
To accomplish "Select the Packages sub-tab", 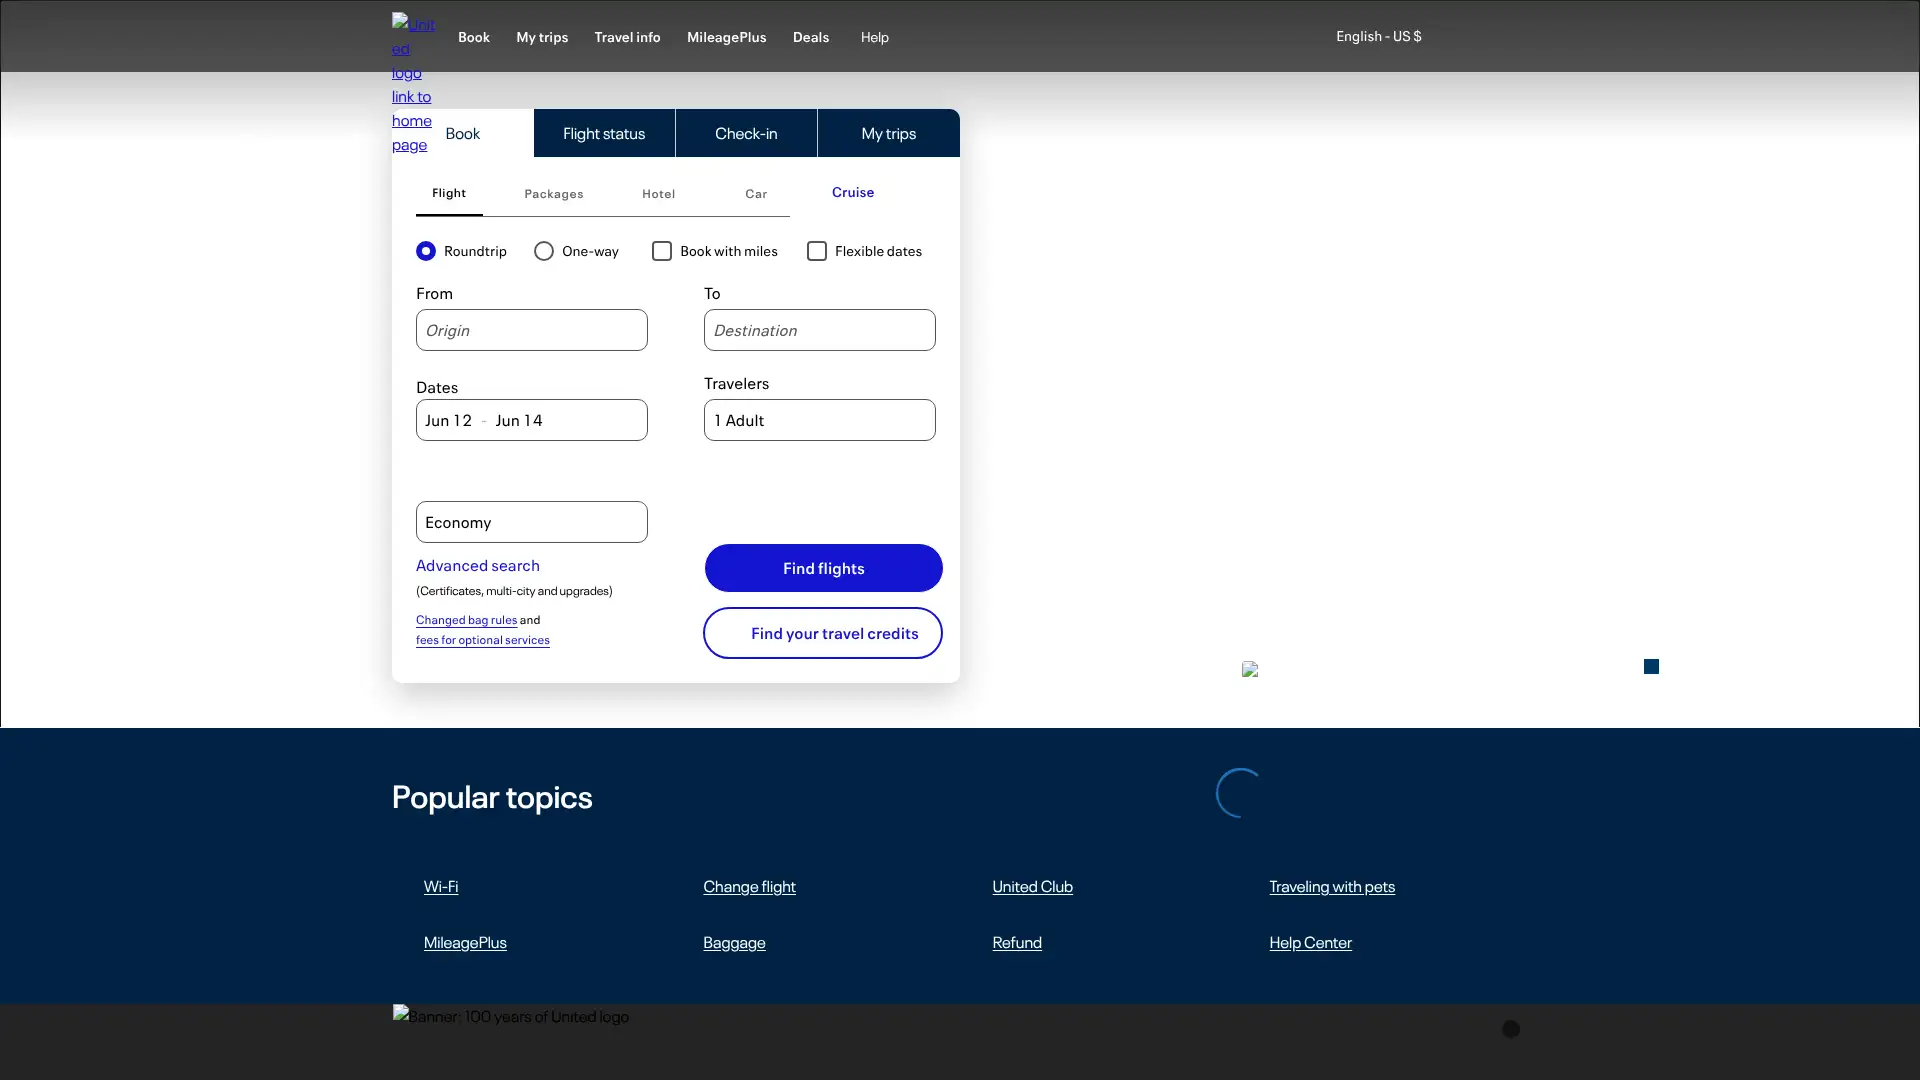I will point(554,194).
